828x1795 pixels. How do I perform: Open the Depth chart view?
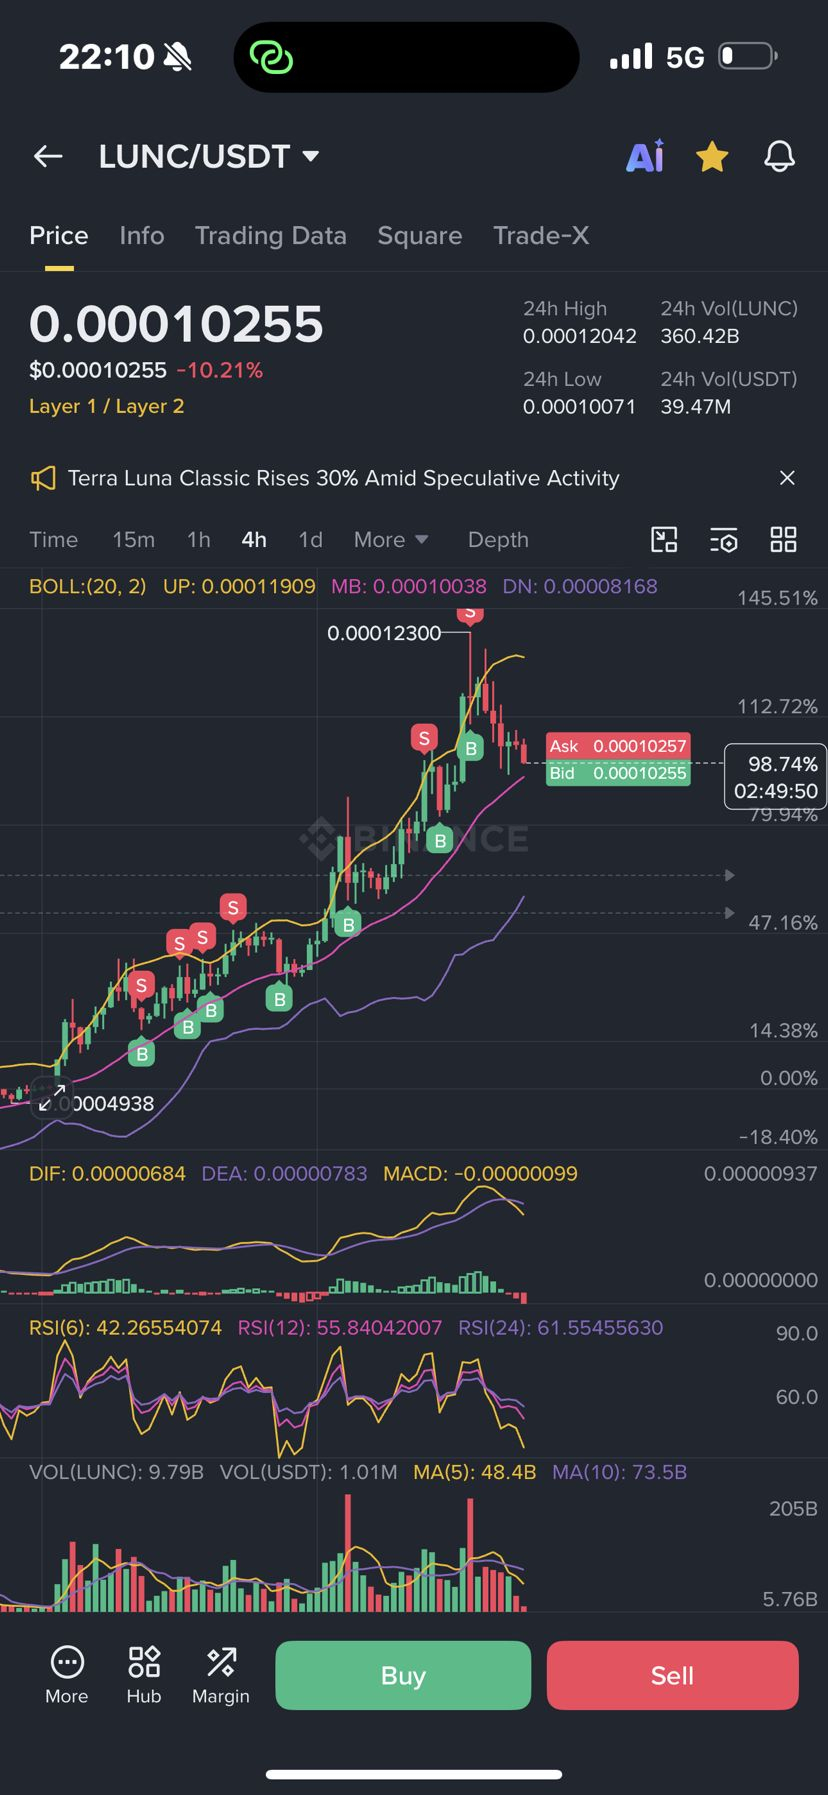(x=498, y=540)
